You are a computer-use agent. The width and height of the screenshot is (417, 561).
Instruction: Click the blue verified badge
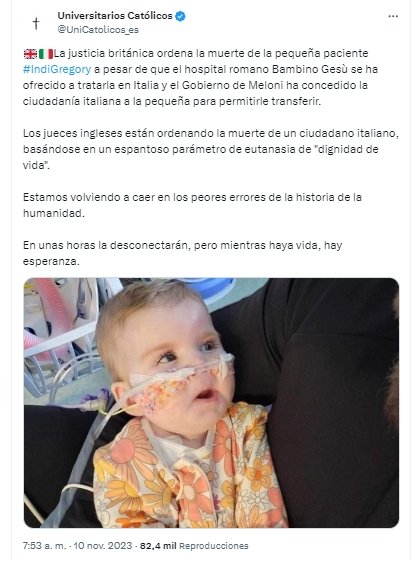click(180, 16)
